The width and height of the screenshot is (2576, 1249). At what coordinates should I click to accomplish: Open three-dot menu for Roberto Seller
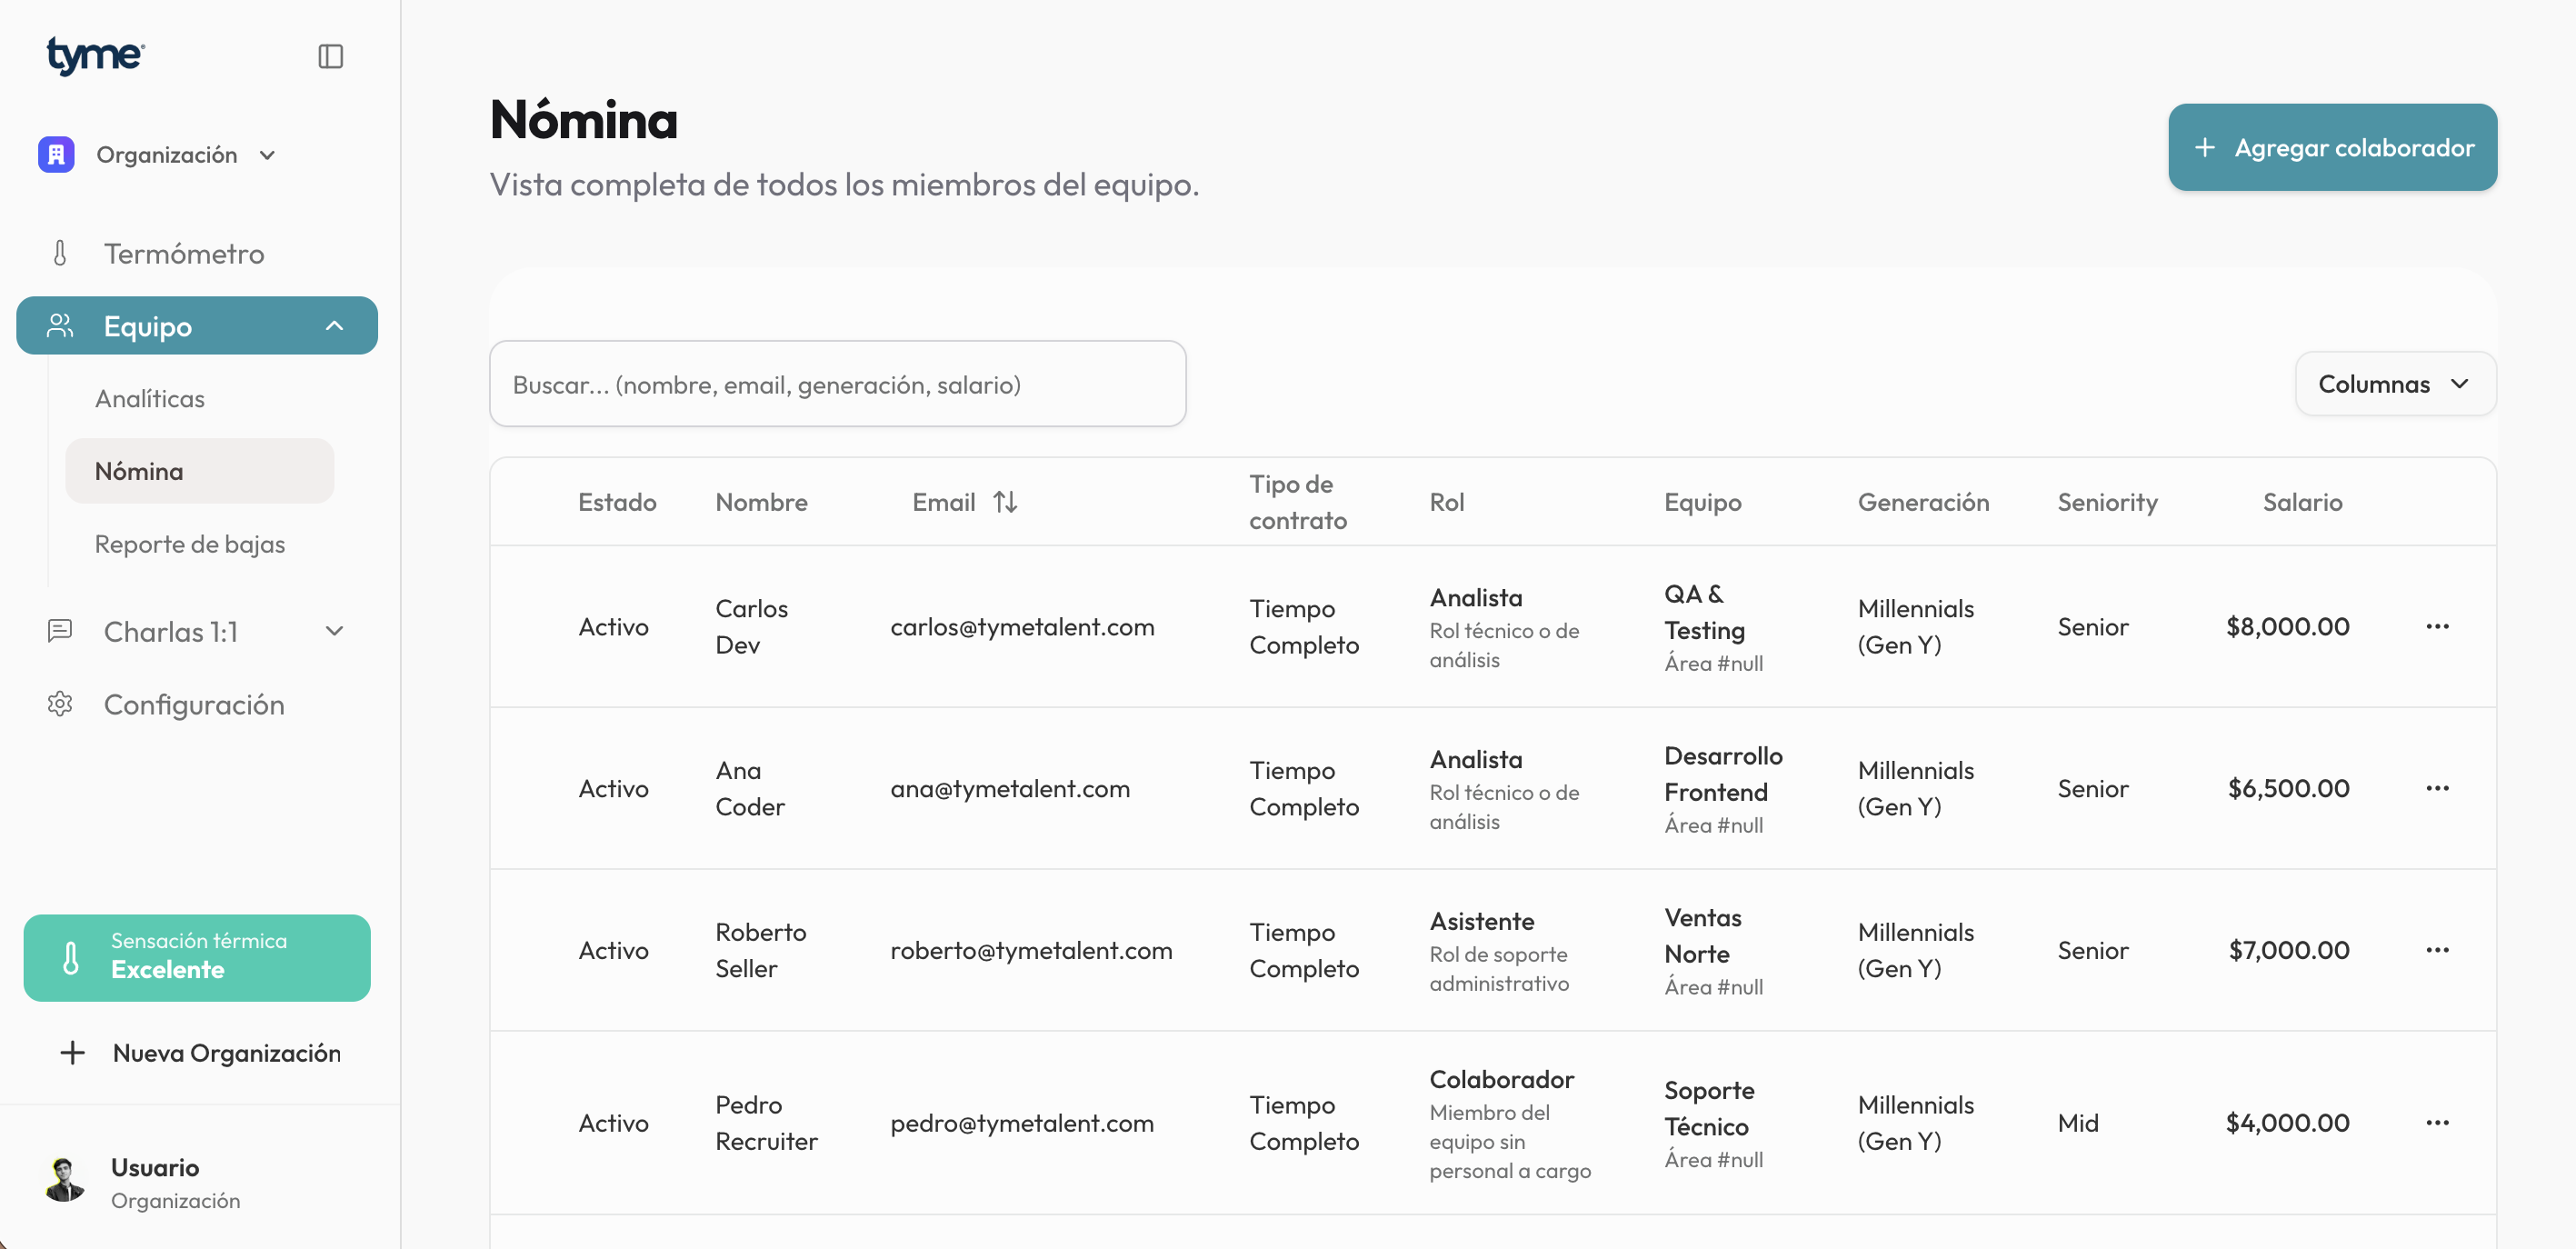coord(2437,950)
